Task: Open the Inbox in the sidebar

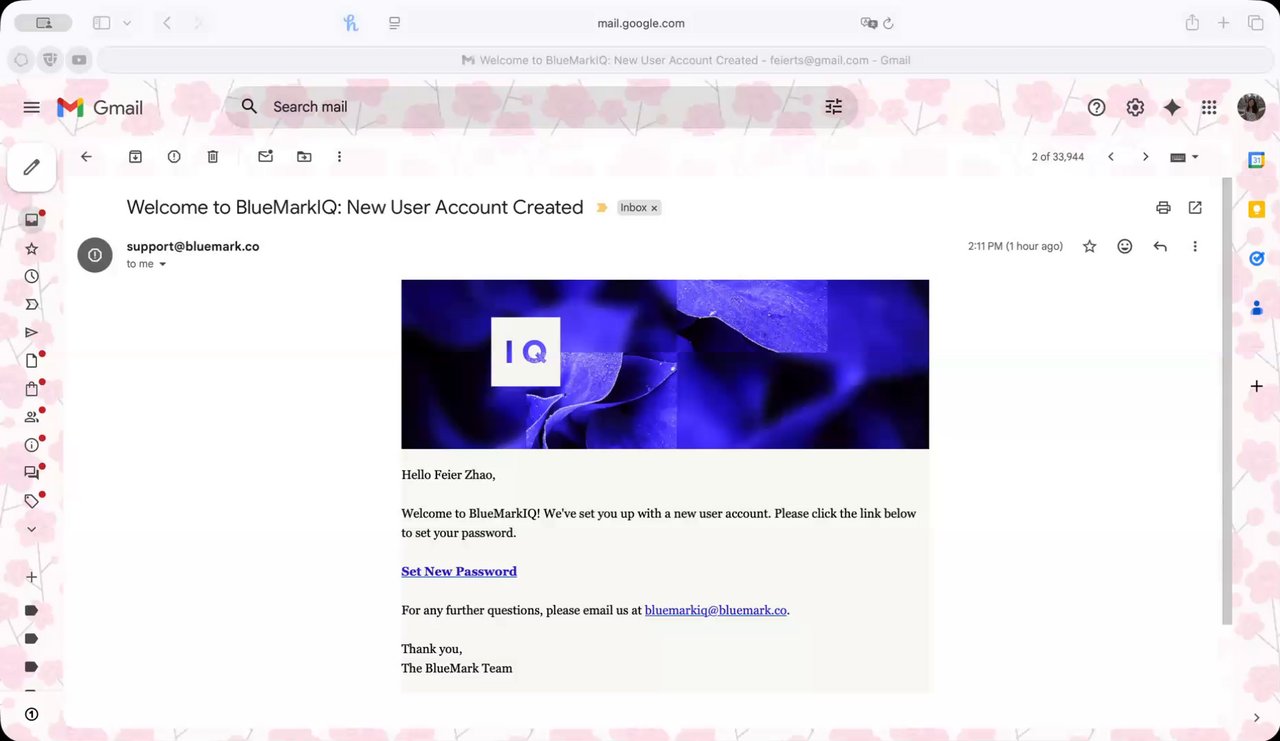Action: coord(32,220)
